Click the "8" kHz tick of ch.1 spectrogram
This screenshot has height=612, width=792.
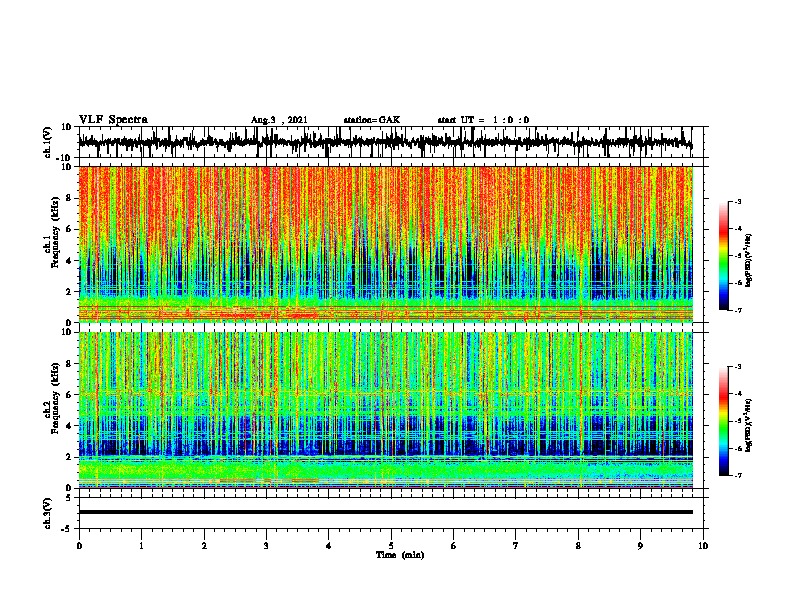pos(69,198)
